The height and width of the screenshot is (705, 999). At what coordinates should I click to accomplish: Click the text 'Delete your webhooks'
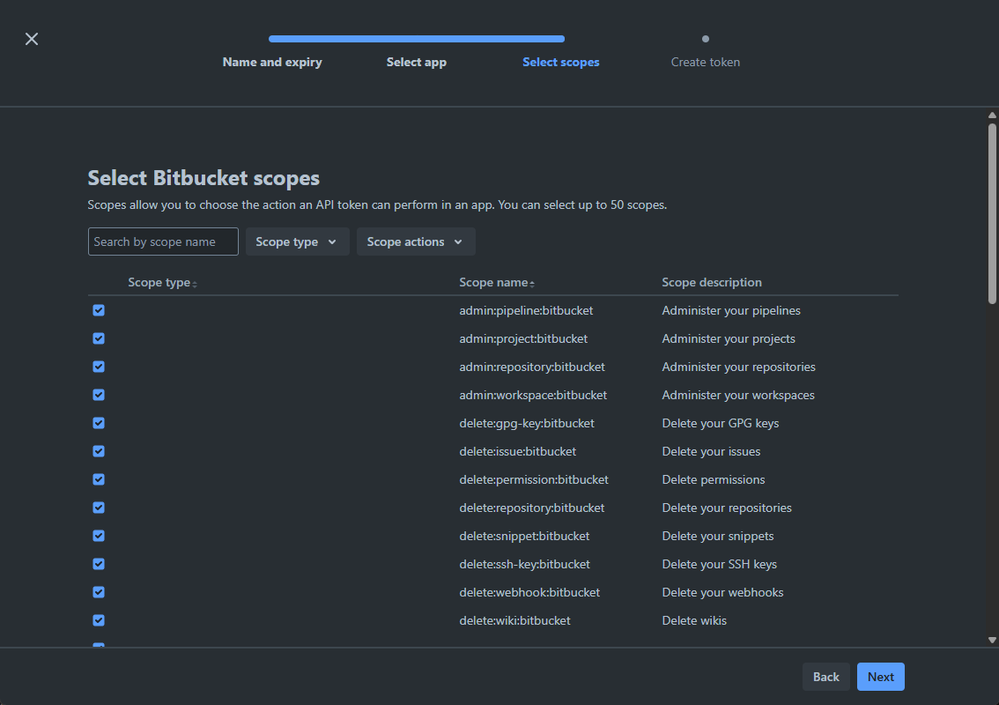point(722,592)
